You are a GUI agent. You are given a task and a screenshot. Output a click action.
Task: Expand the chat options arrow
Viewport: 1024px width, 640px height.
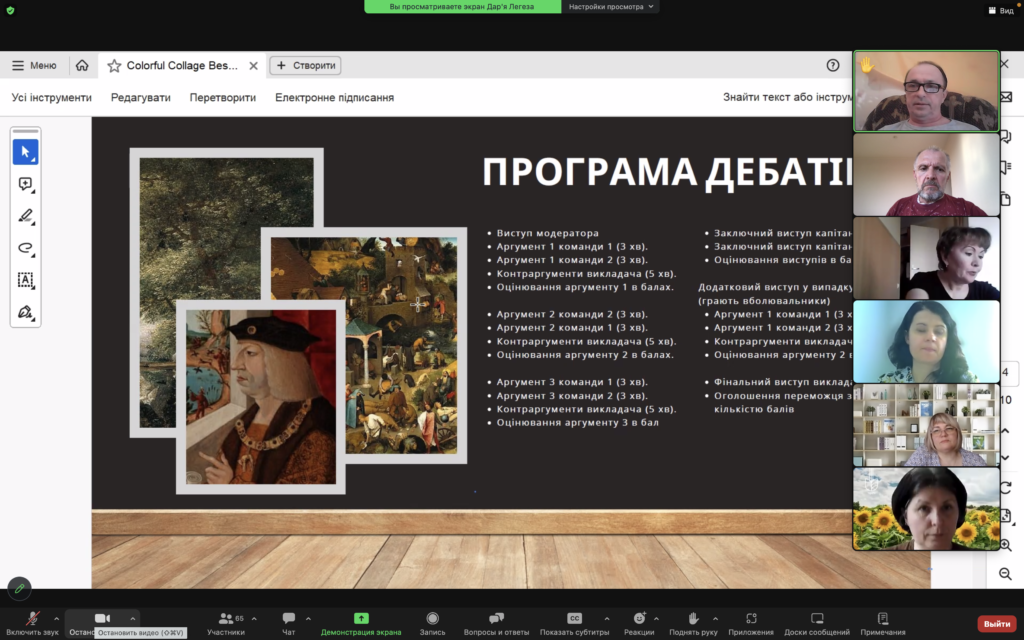coord(308,618)
